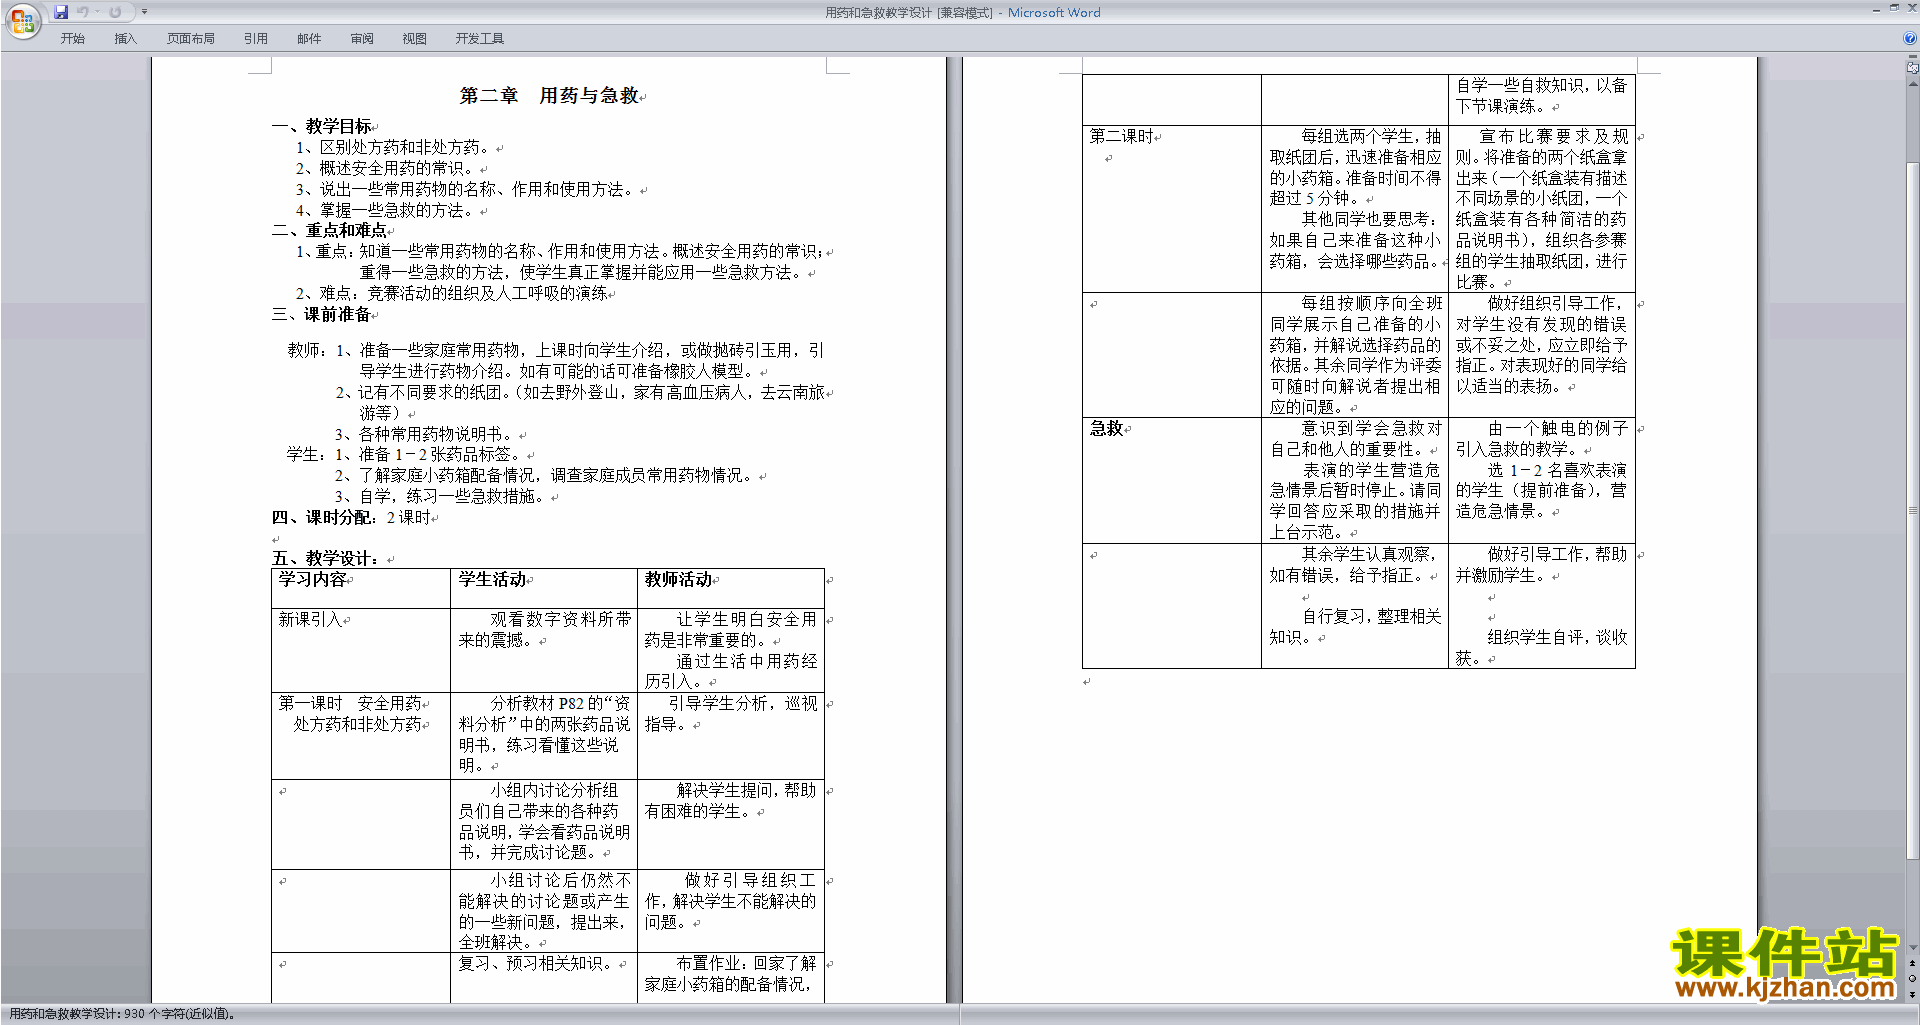Click the text 组织学生自评，谈收获
Viewport: 1920px width, 1025px height.
pos(1541,648)
